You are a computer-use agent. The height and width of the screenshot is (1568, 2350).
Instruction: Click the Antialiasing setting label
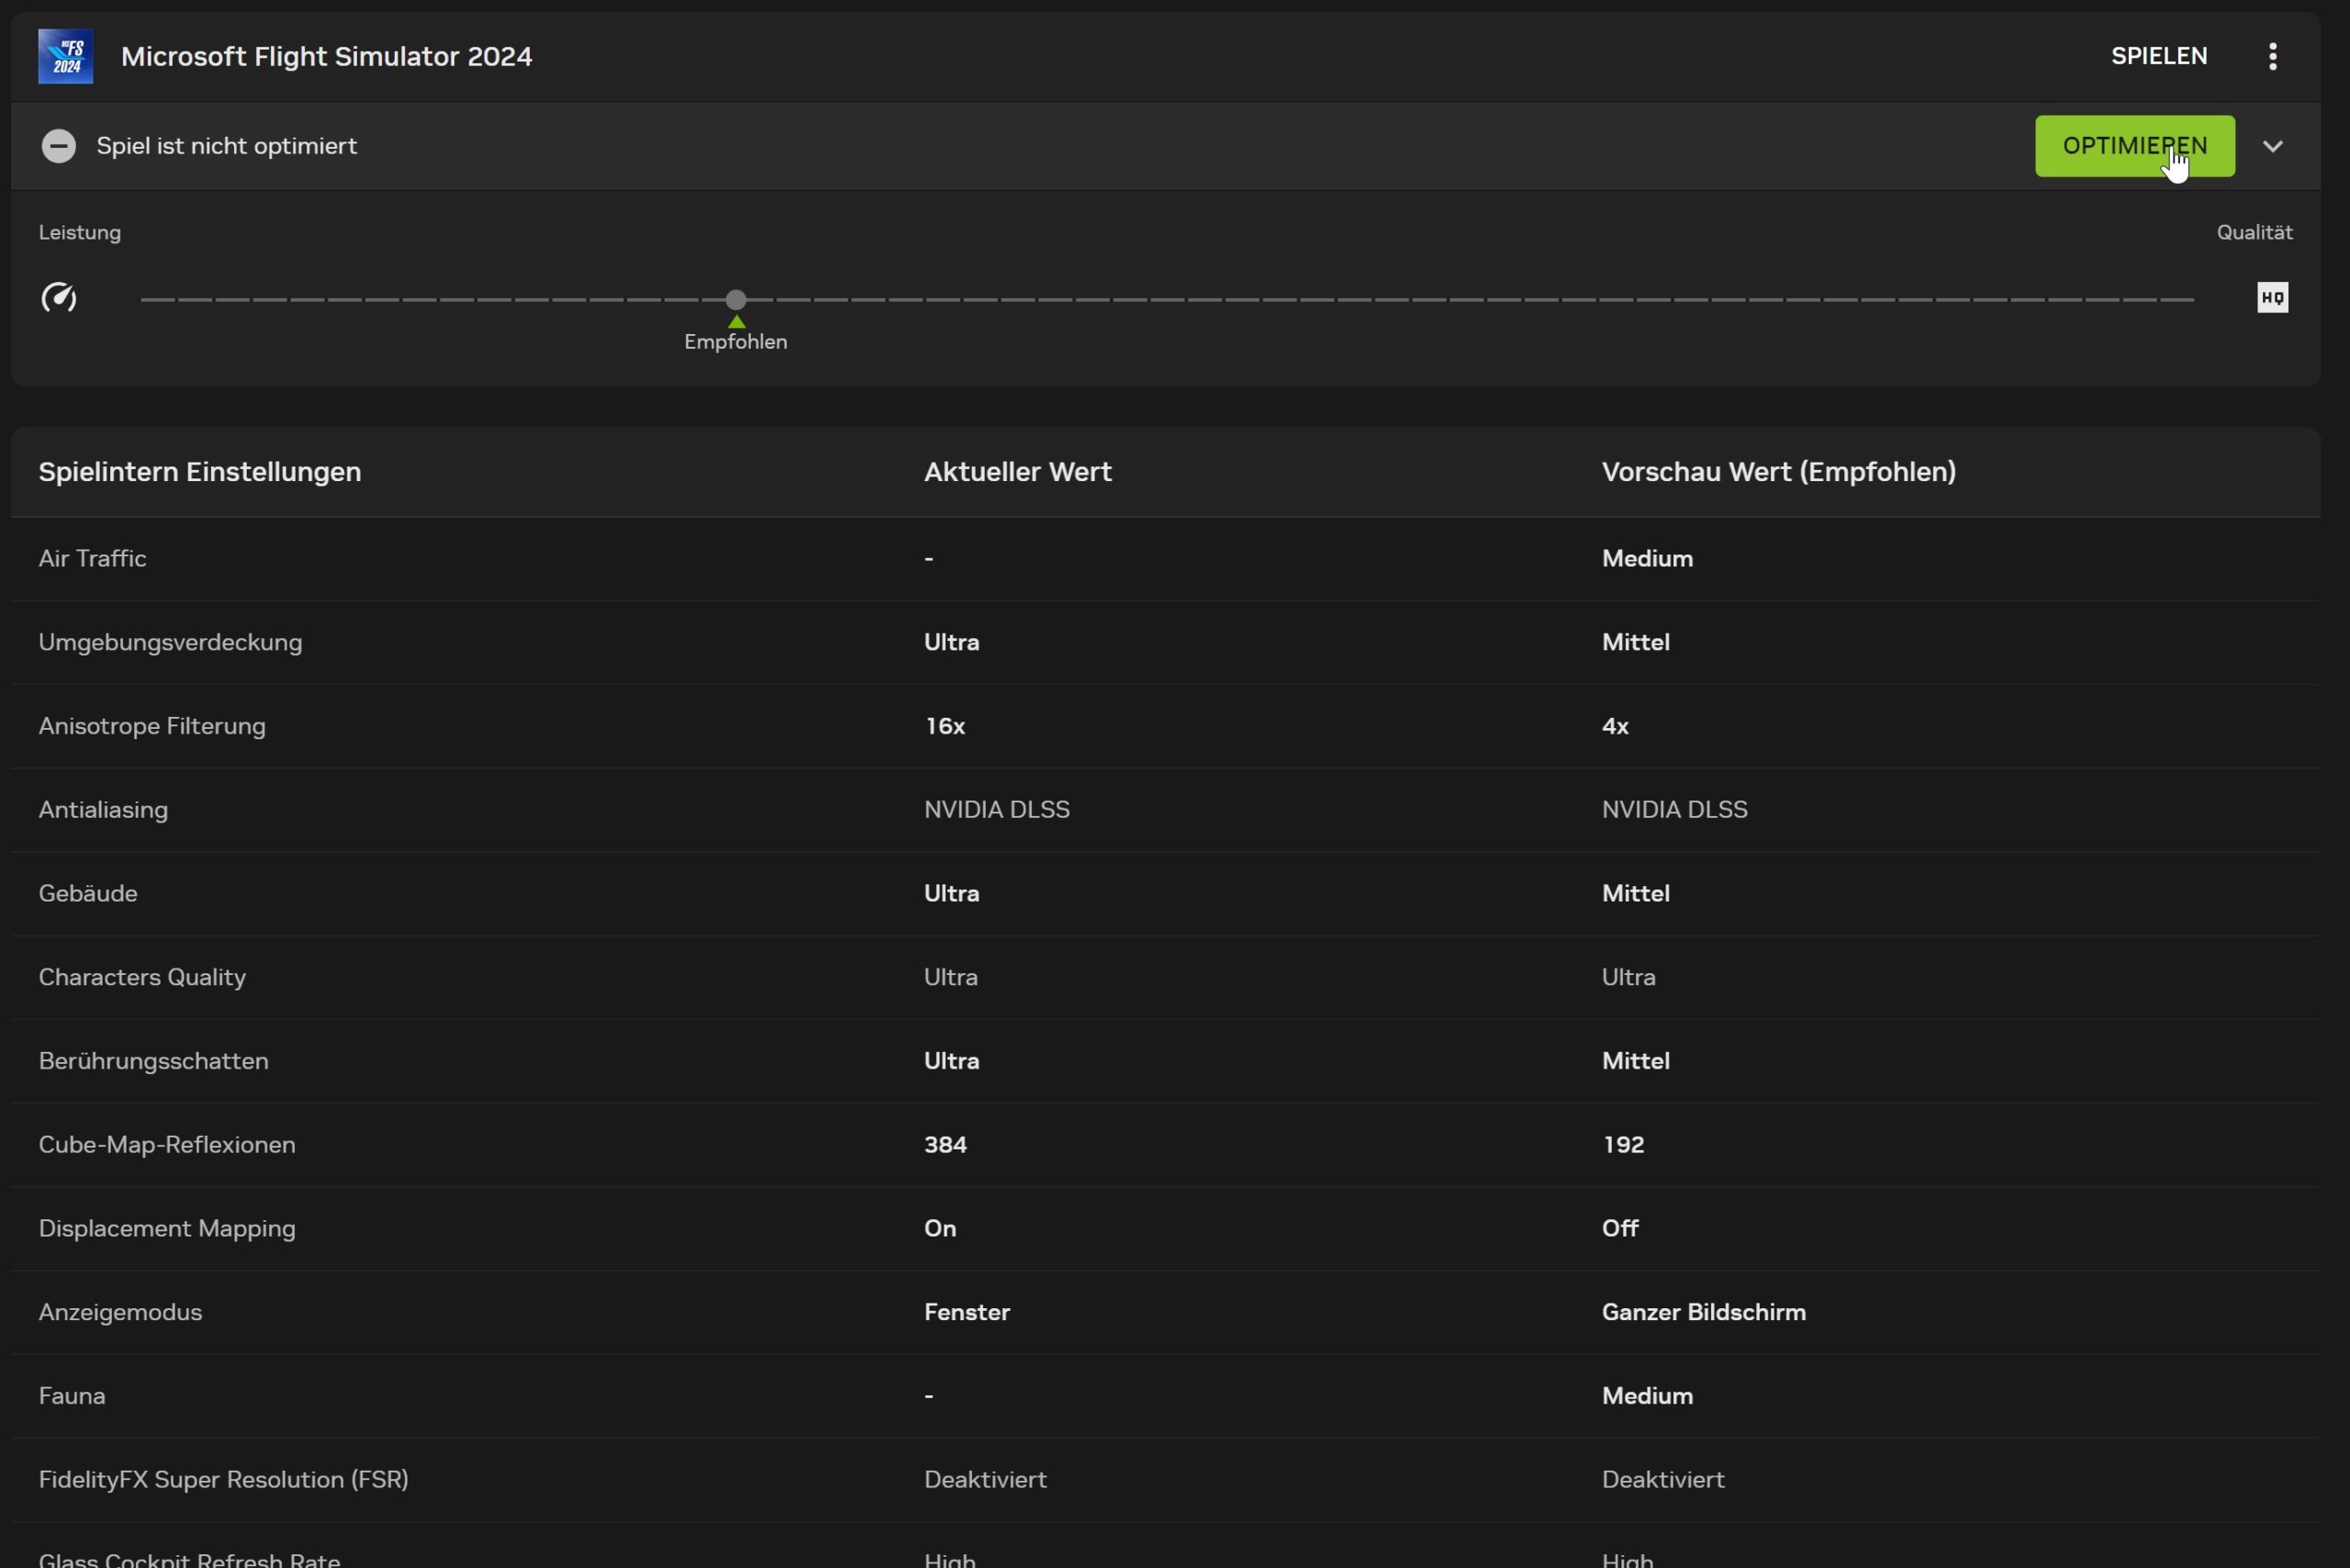click(103, 810)
